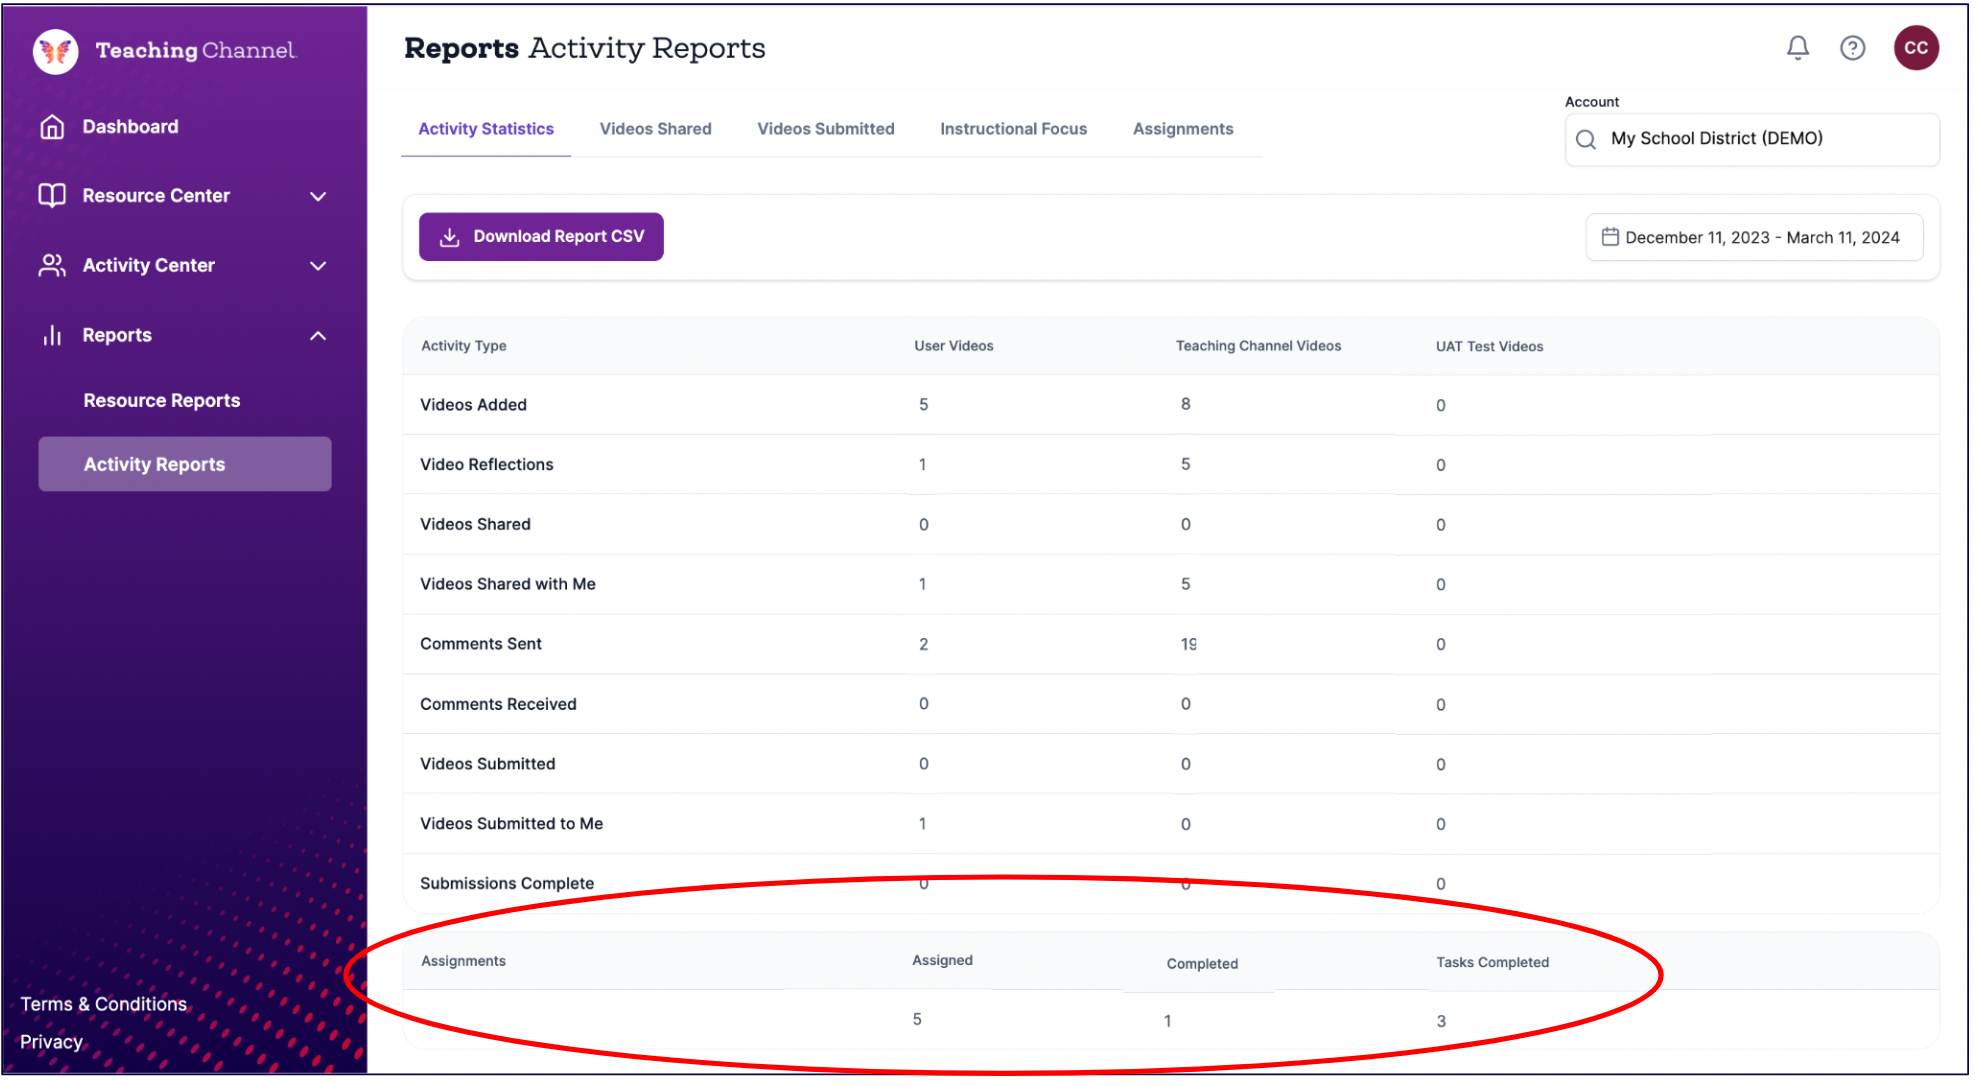This screenshot has width=1978, height=1086.
Task: Click the My School District account search field
Action: point(1752,139)
